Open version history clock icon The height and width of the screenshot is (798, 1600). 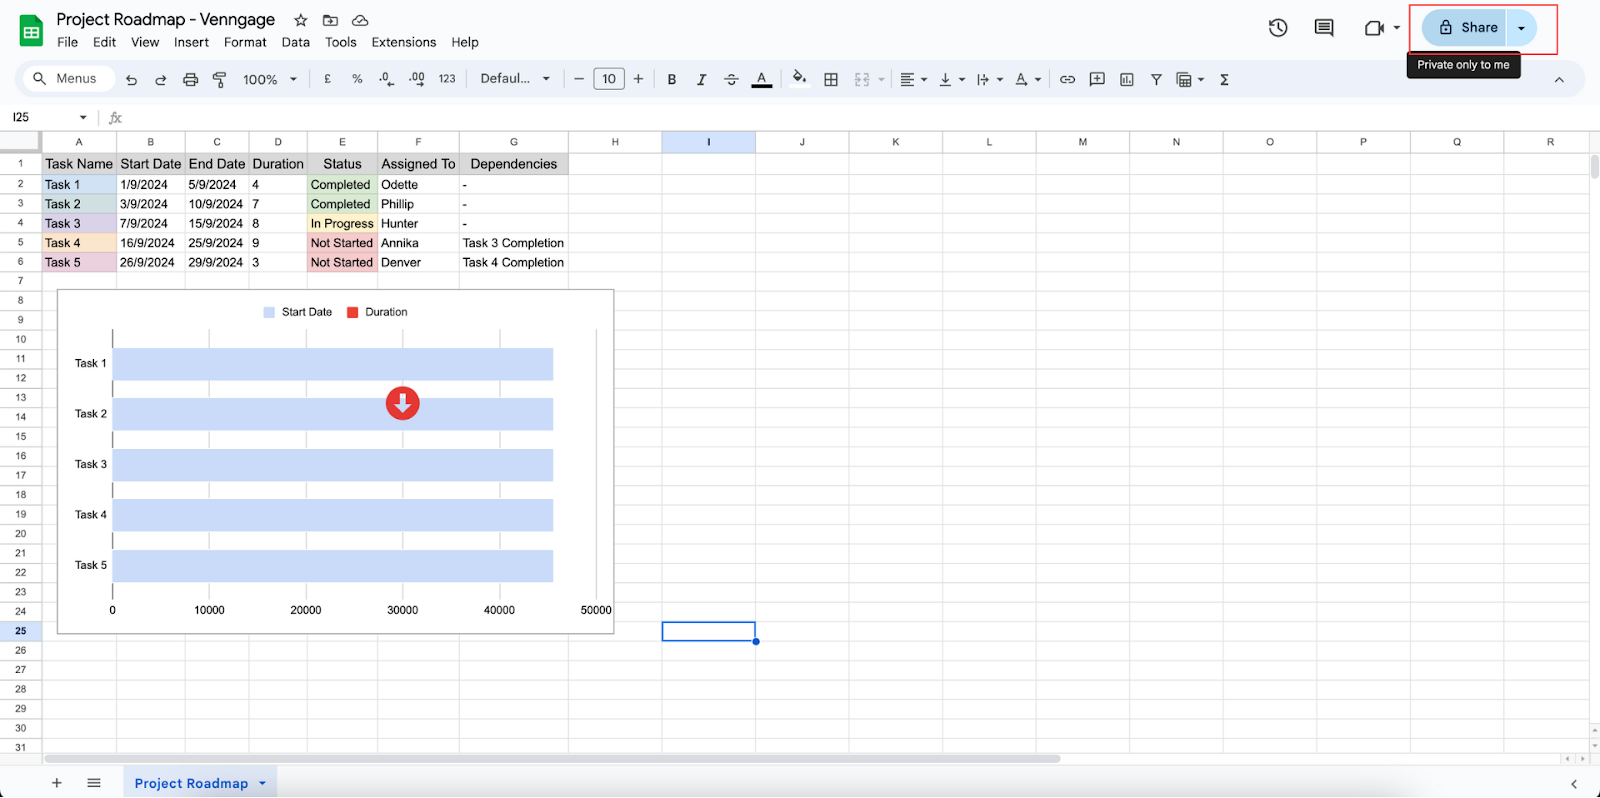1278,28
